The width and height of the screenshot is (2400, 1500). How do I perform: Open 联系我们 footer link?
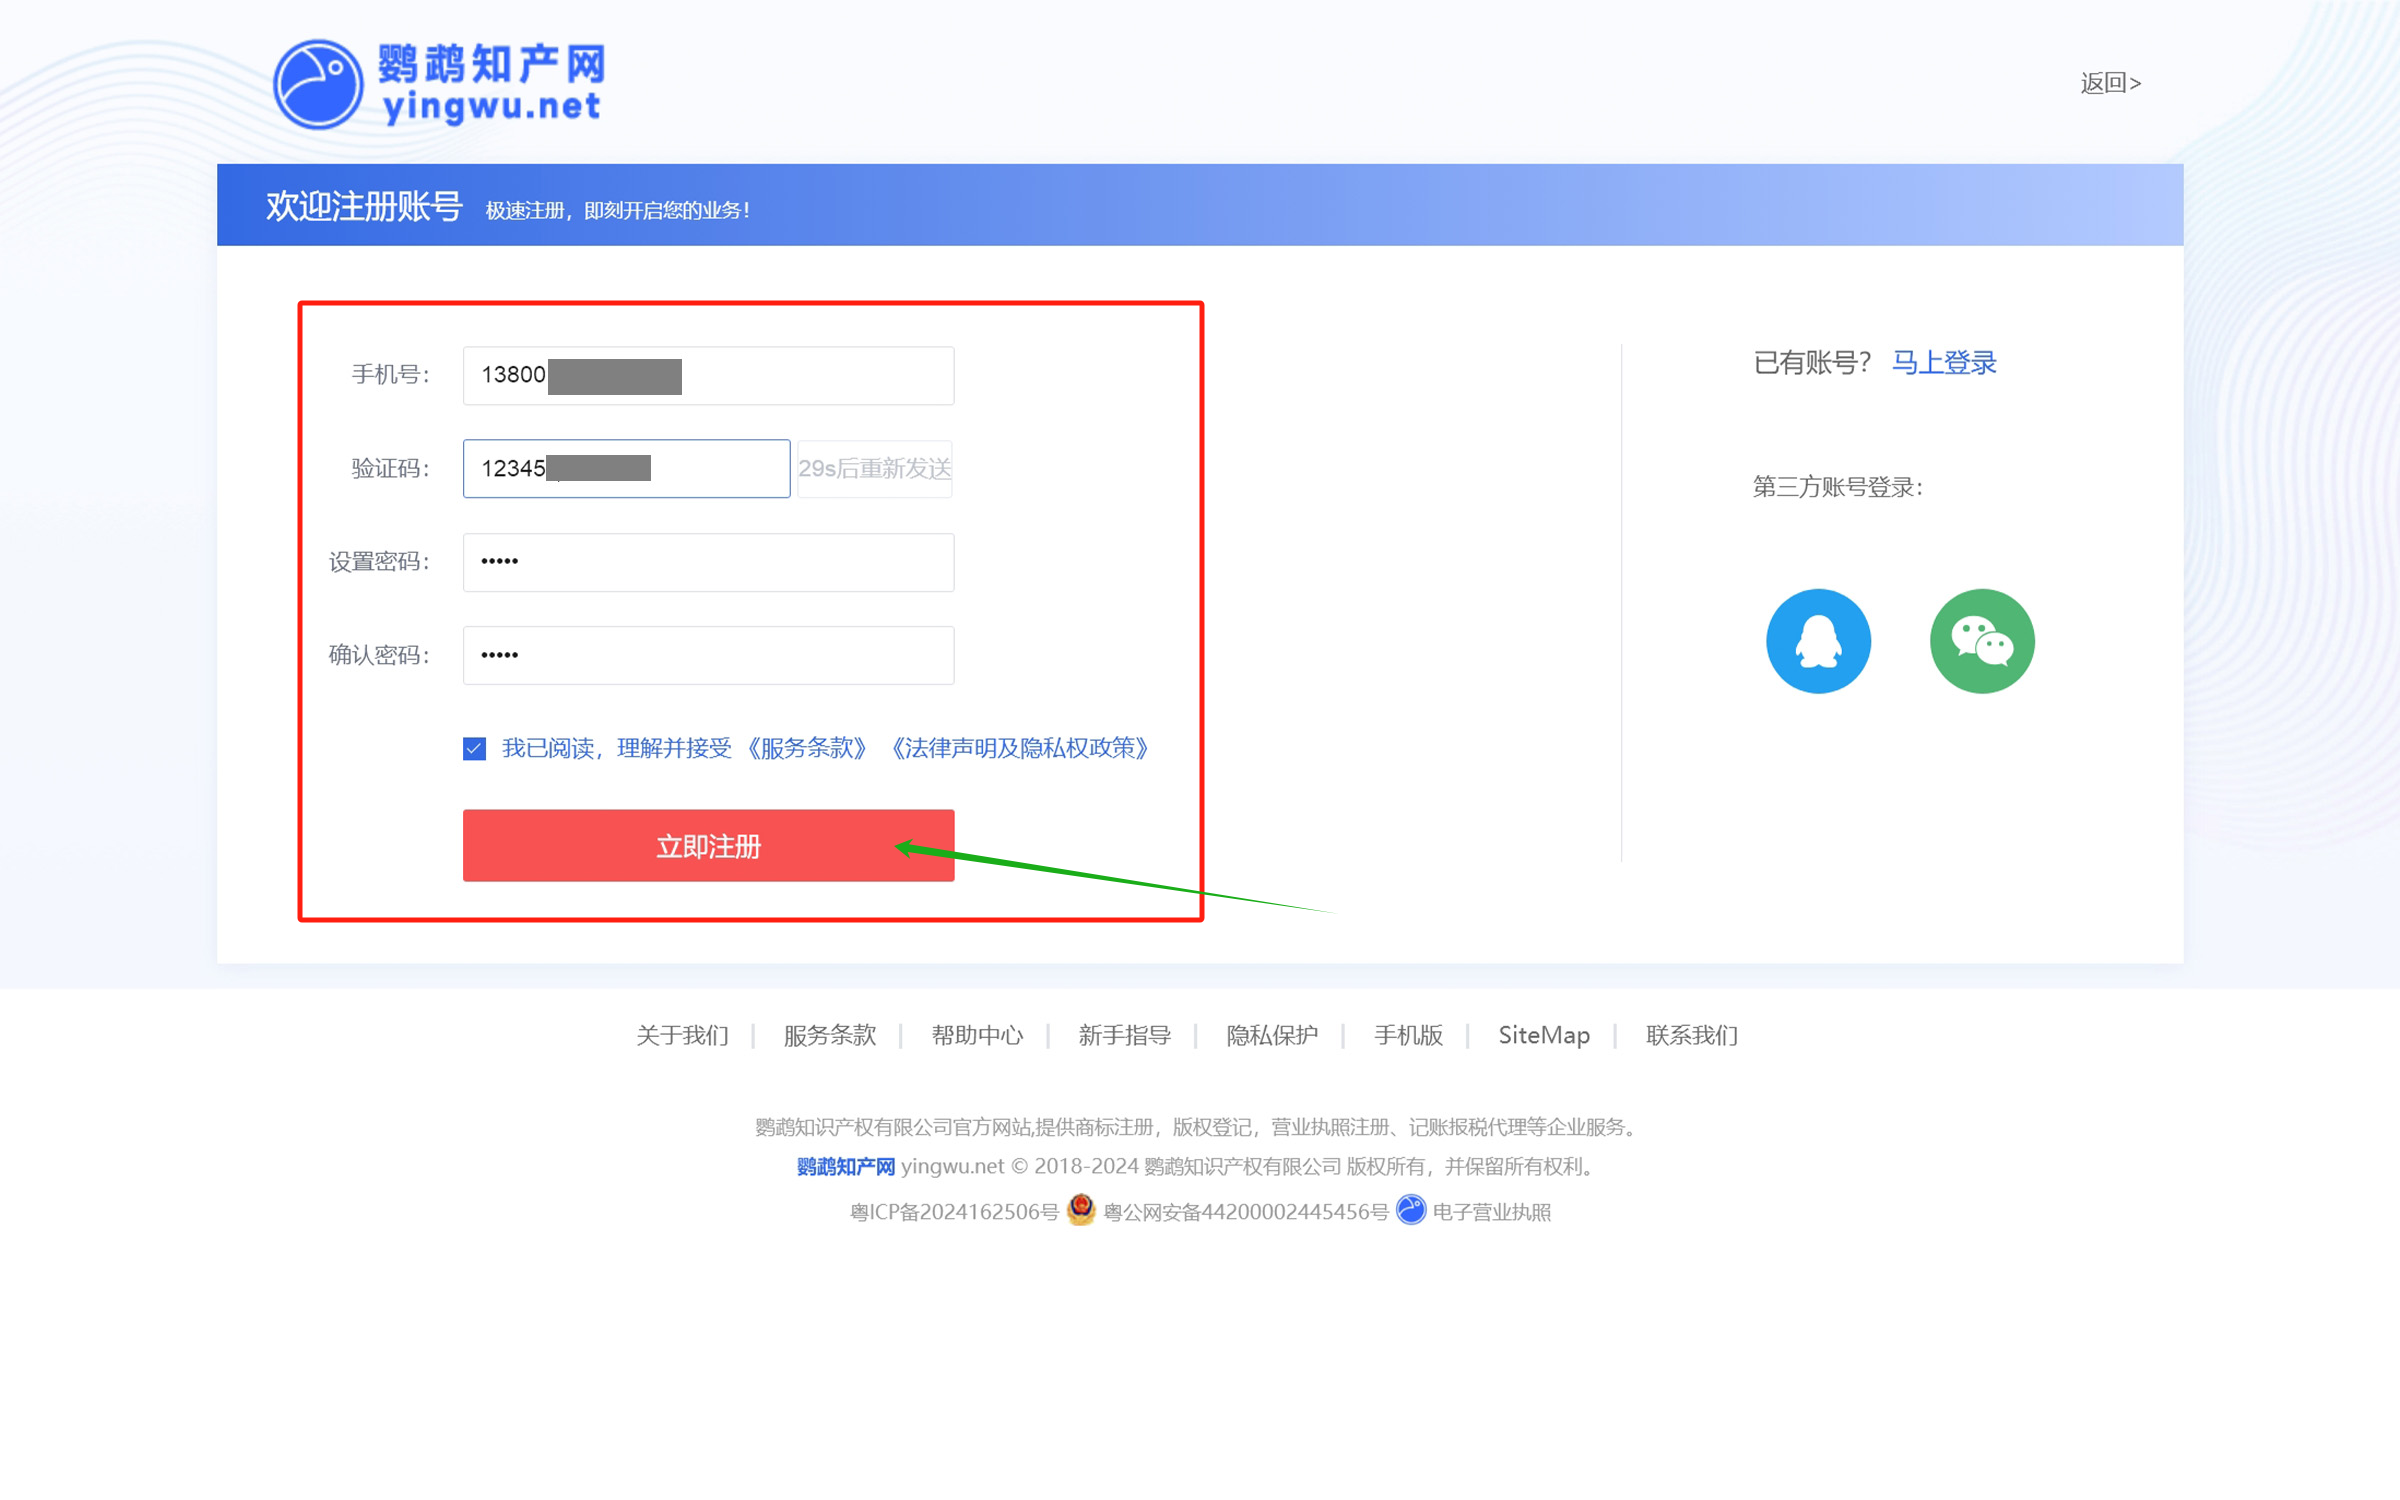(1691, 1035)
